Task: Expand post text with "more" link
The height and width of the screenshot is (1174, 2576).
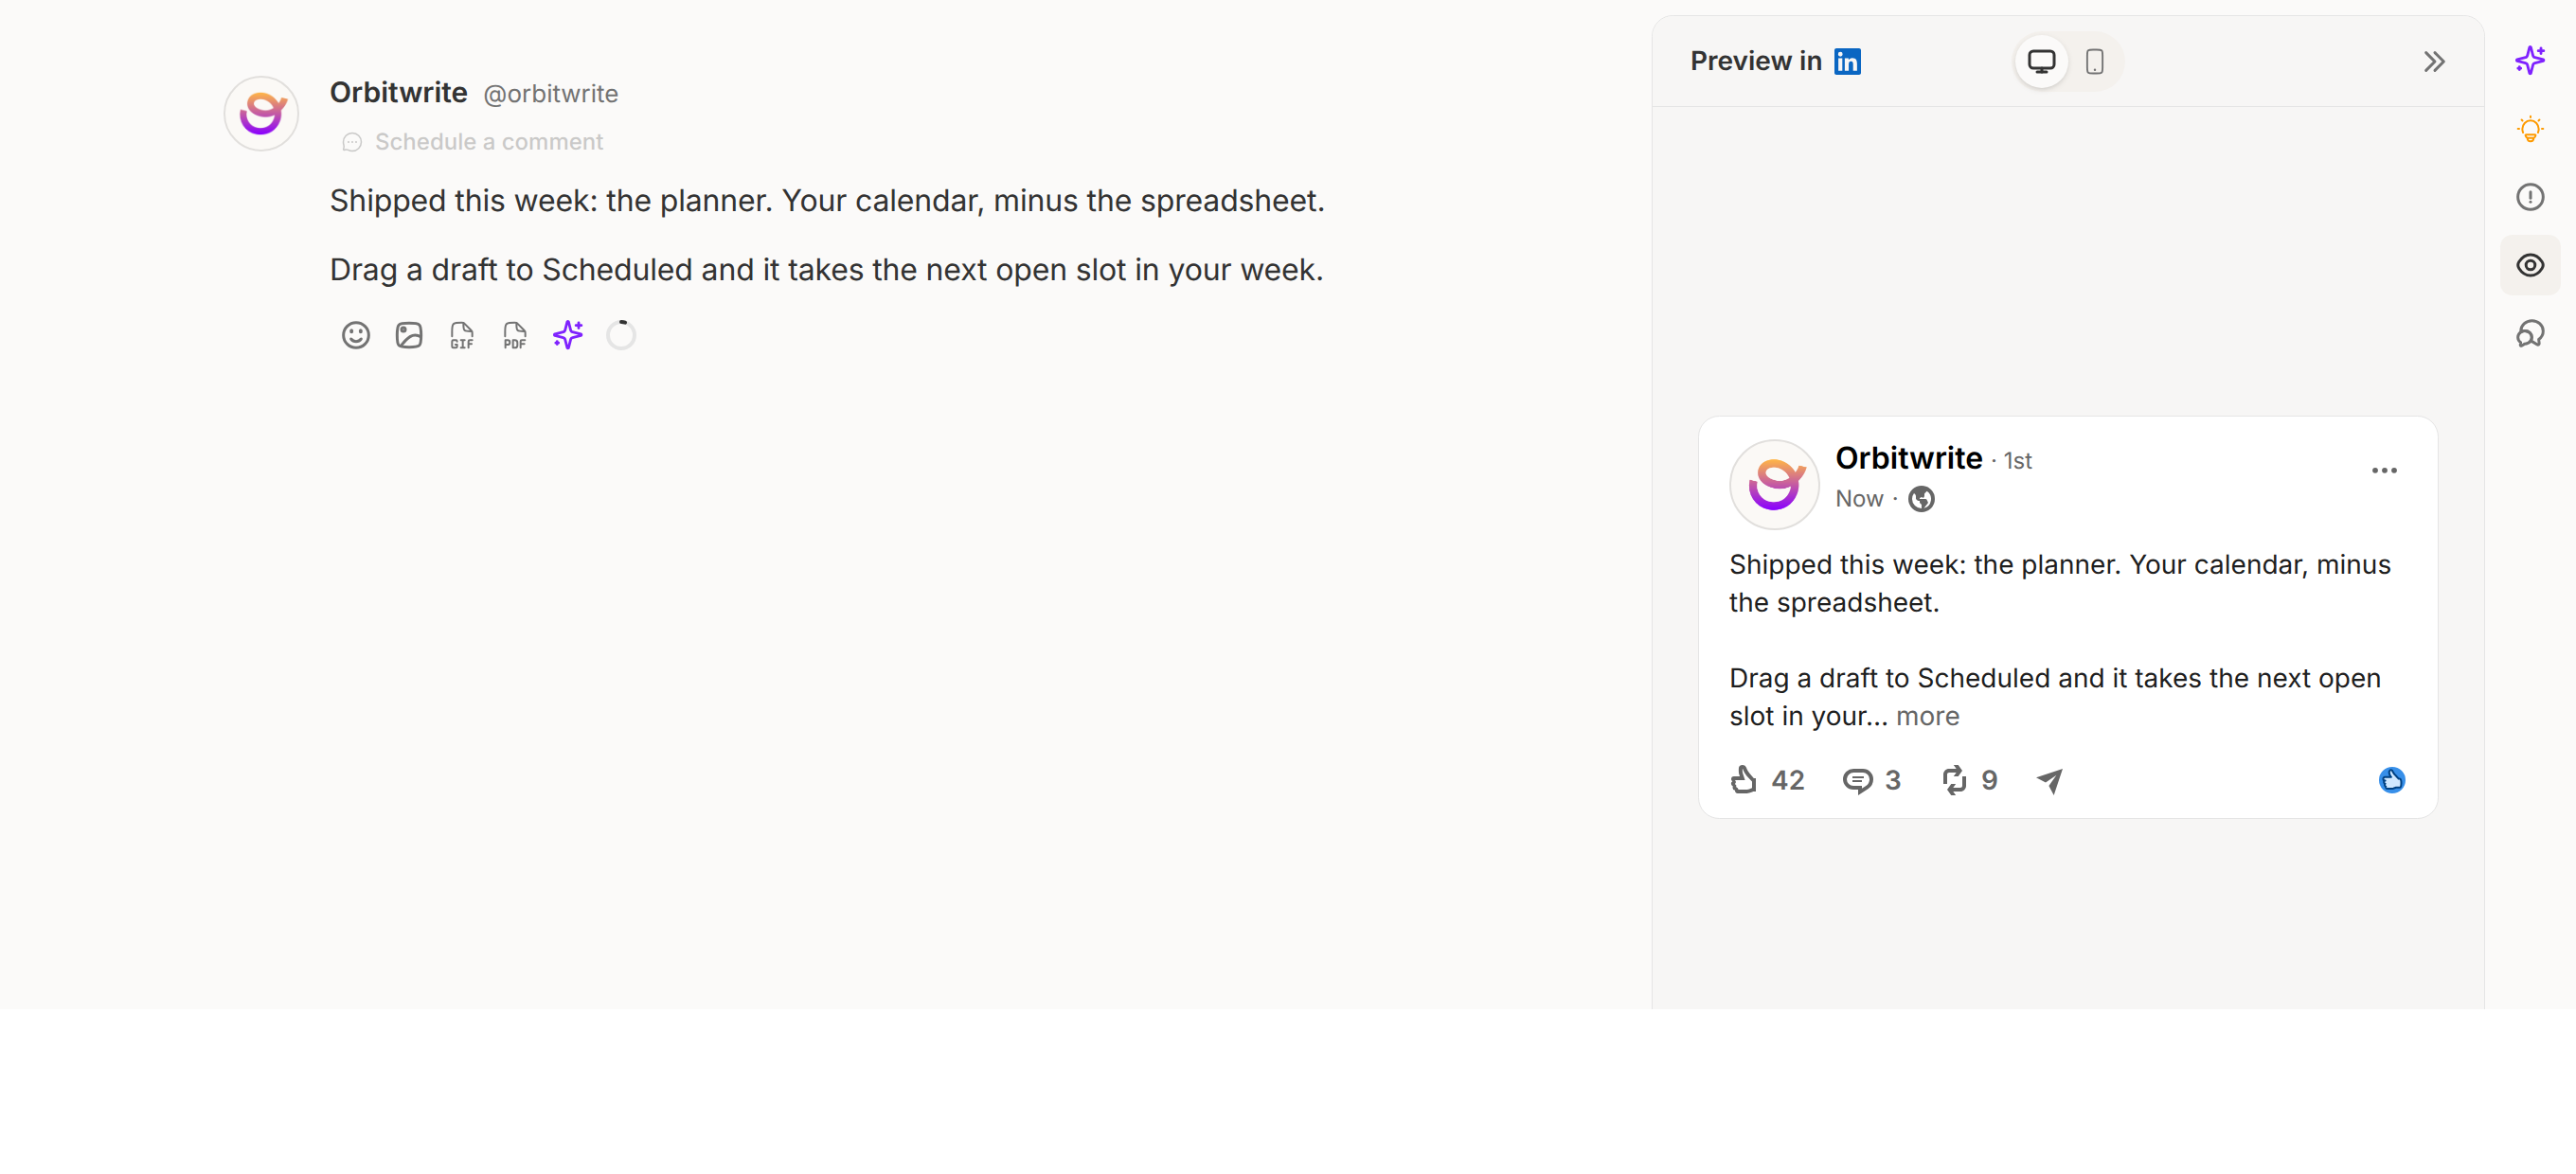Action: click(1927, 716)
